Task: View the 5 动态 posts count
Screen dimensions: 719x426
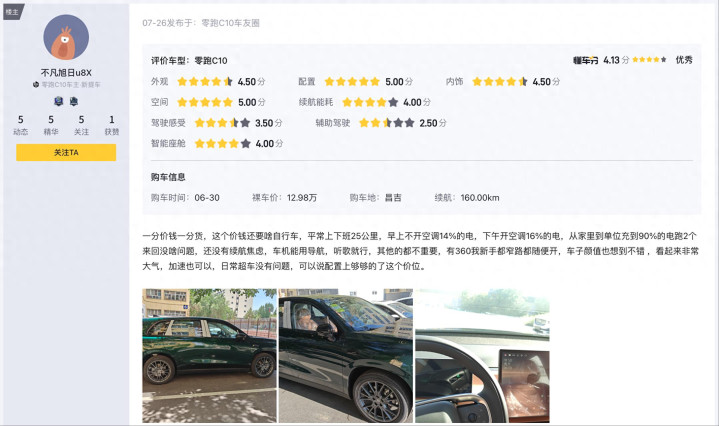Action: point(21,125)
